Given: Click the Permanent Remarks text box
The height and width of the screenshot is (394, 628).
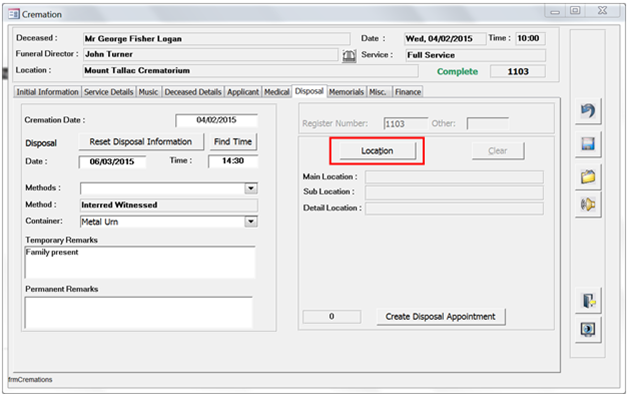Looking at the screenshot, I should [139, 313].
